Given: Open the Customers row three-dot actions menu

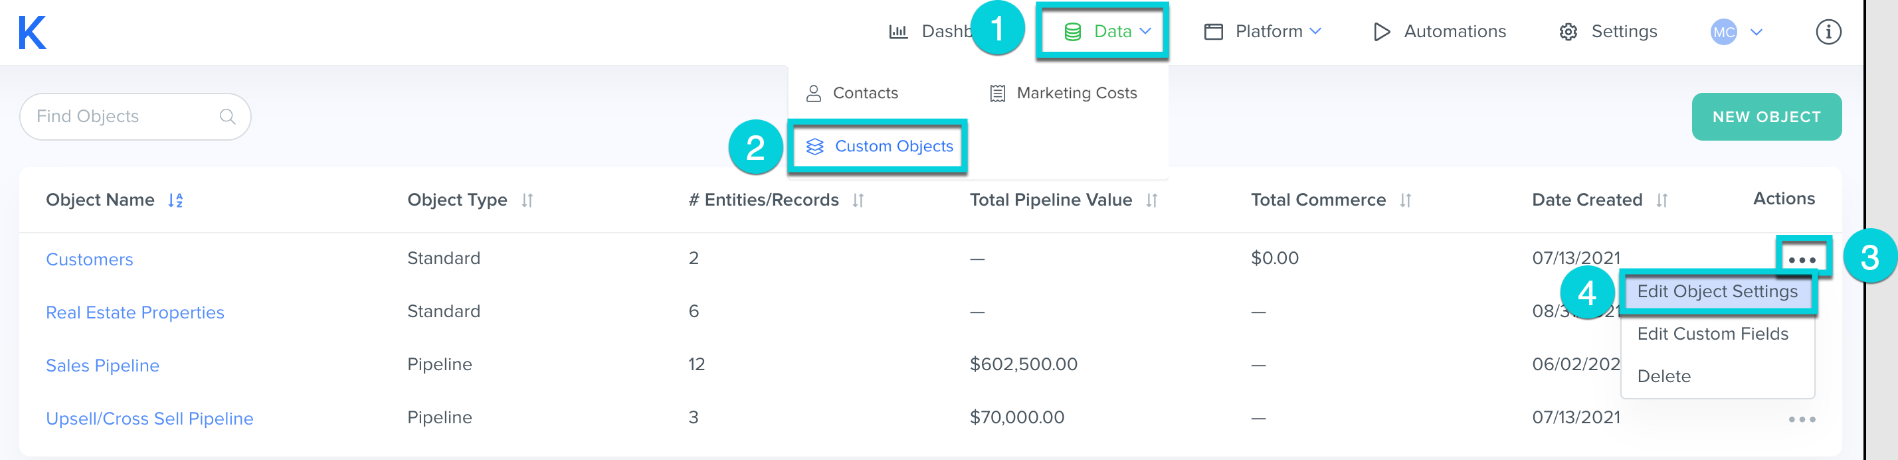Looking at the screenshot, I should point(1802,259).
